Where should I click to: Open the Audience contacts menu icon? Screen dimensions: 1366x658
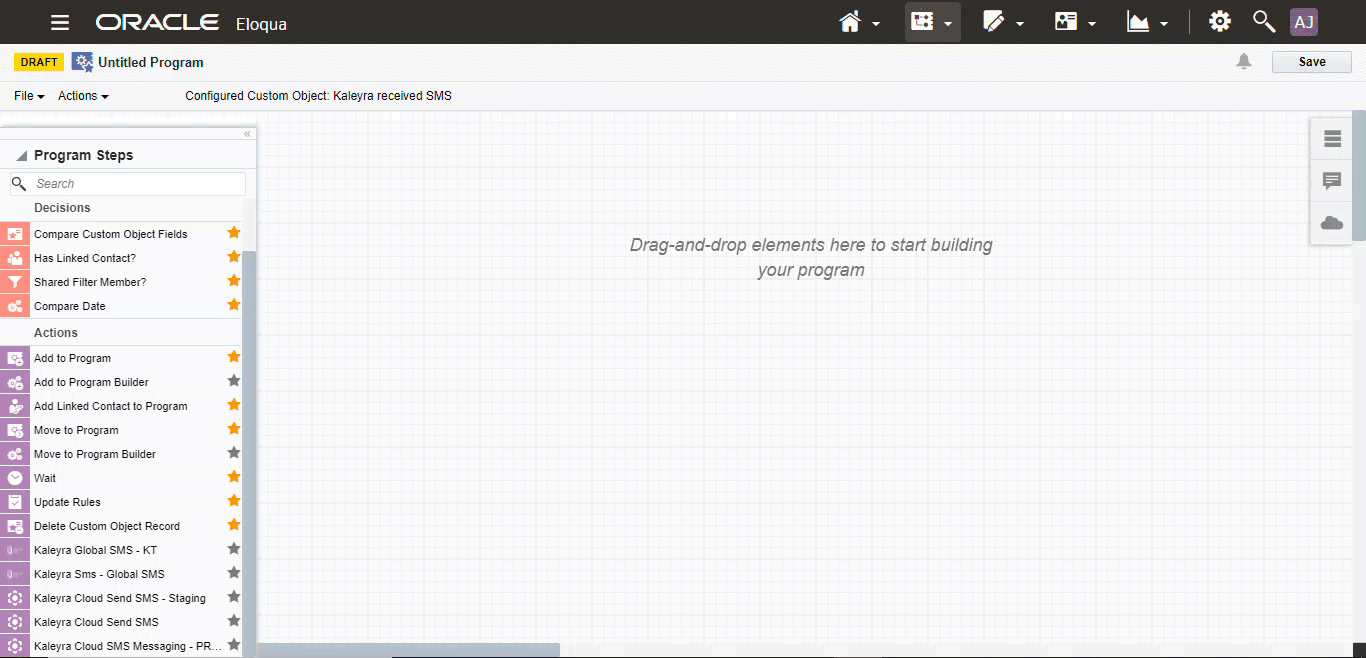(1066, 22)
